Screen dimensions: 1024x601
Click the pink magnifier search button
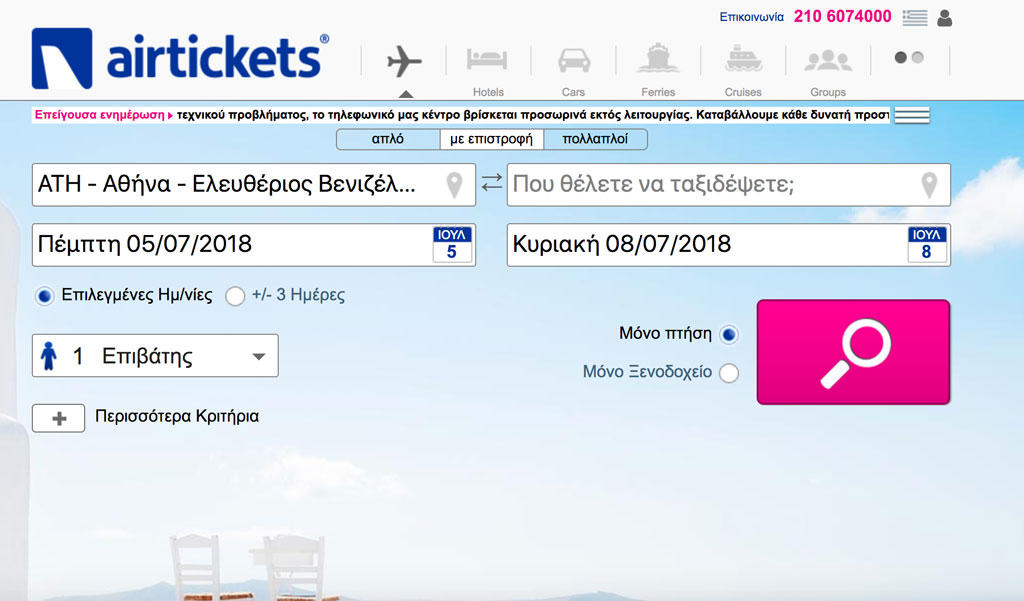[x=854, y=352]
